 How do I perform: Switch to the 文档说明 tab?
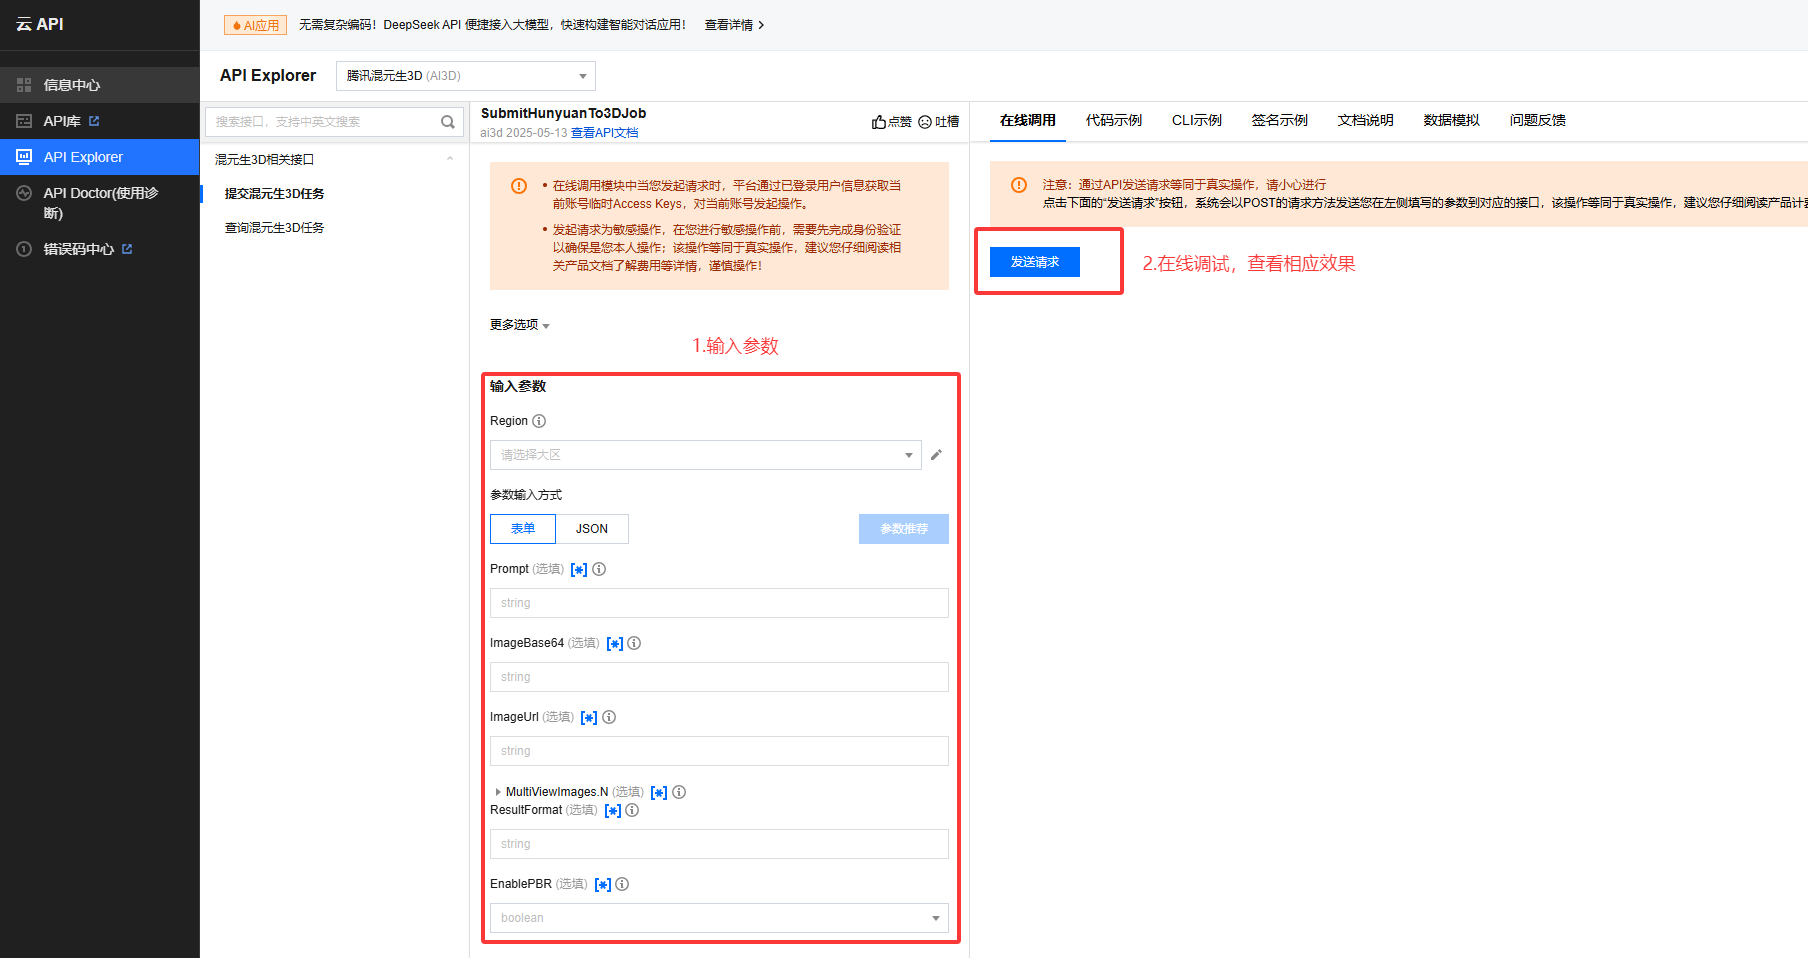[x=1366, y=120]
